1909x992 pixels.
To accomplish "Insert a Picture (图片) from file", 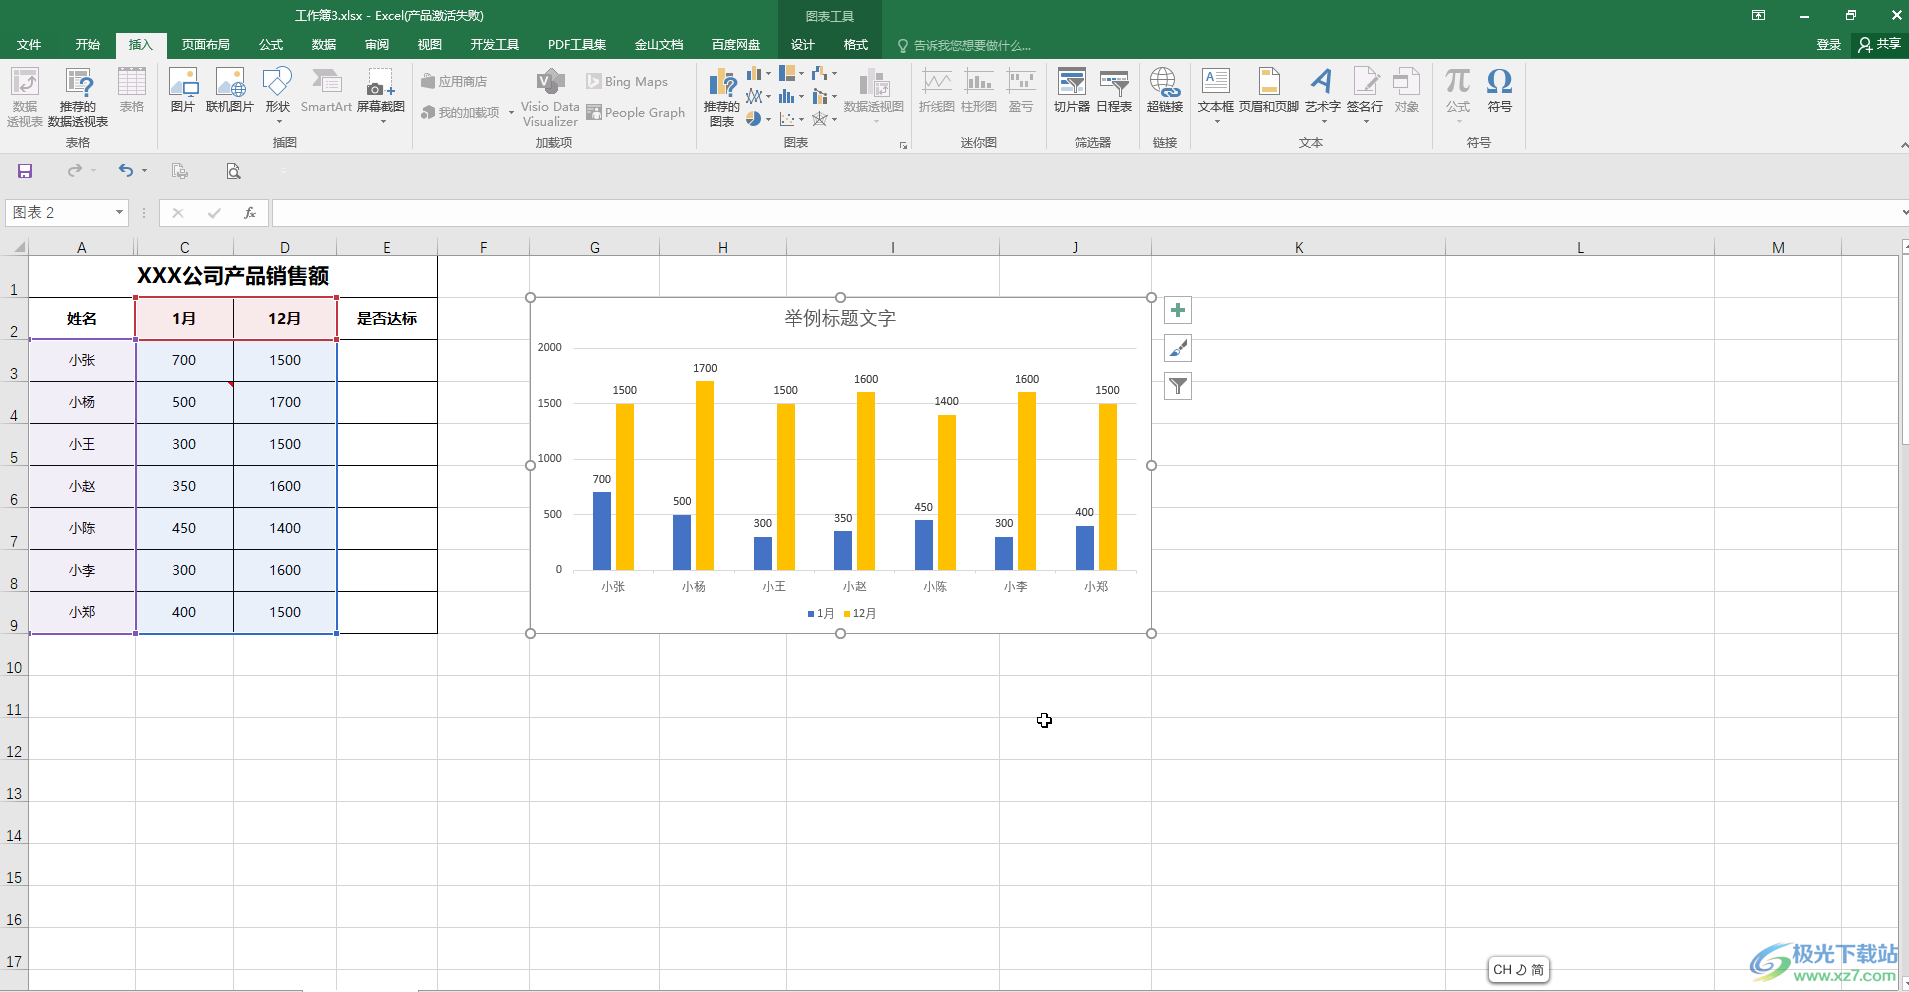I will click(x=182, y=90).
